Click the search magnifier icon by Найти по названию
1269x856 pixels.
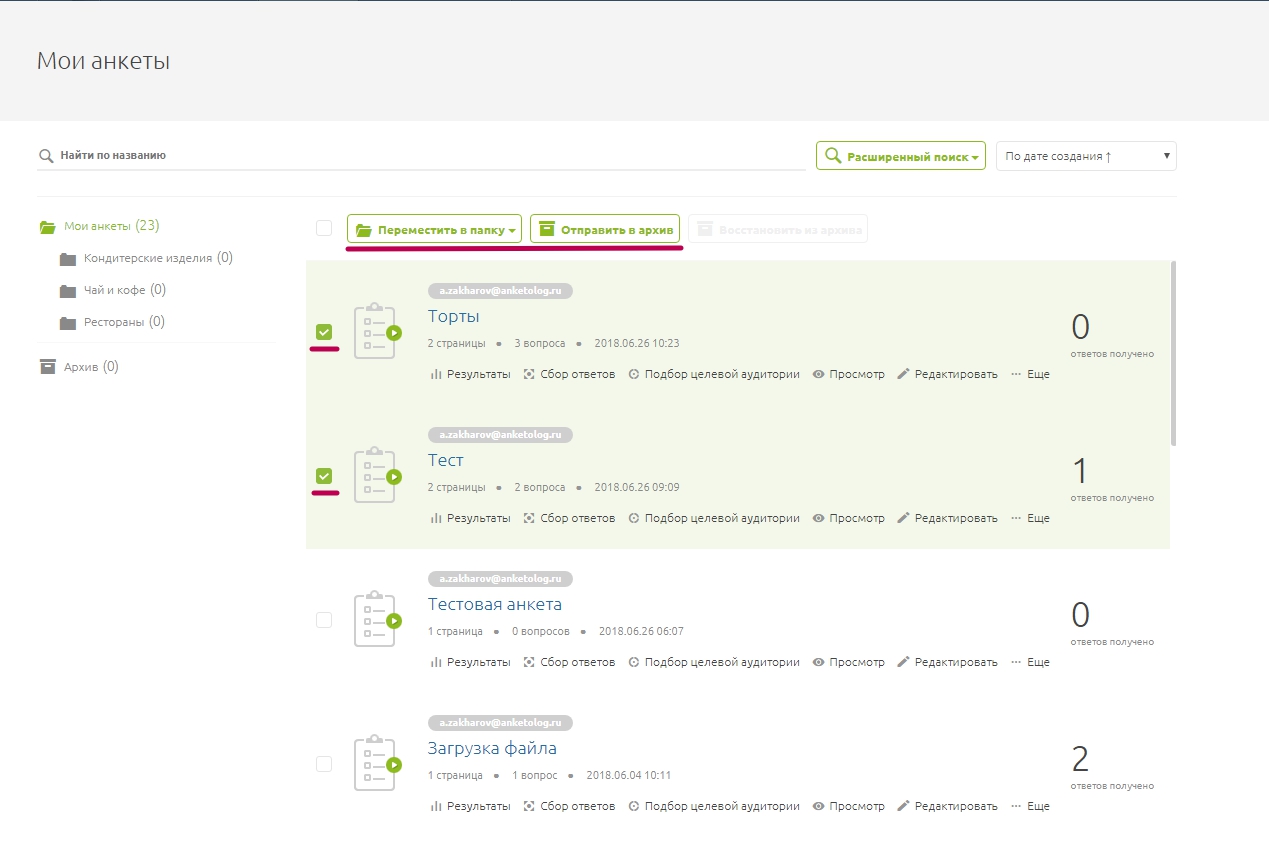[45, 156]
